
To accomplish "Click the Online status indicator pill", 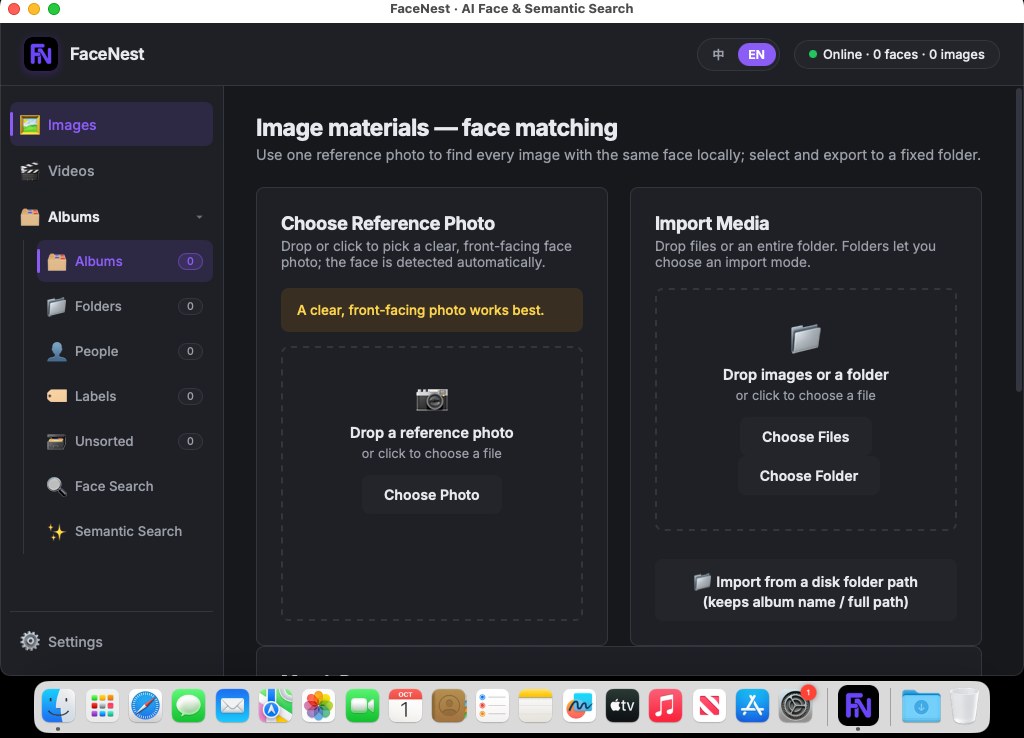I will [897, 55].
